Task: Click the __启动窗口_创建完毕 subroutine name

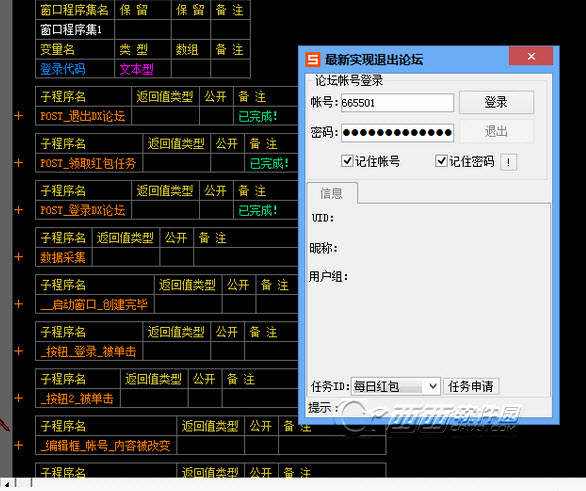Action: [94, 305]
